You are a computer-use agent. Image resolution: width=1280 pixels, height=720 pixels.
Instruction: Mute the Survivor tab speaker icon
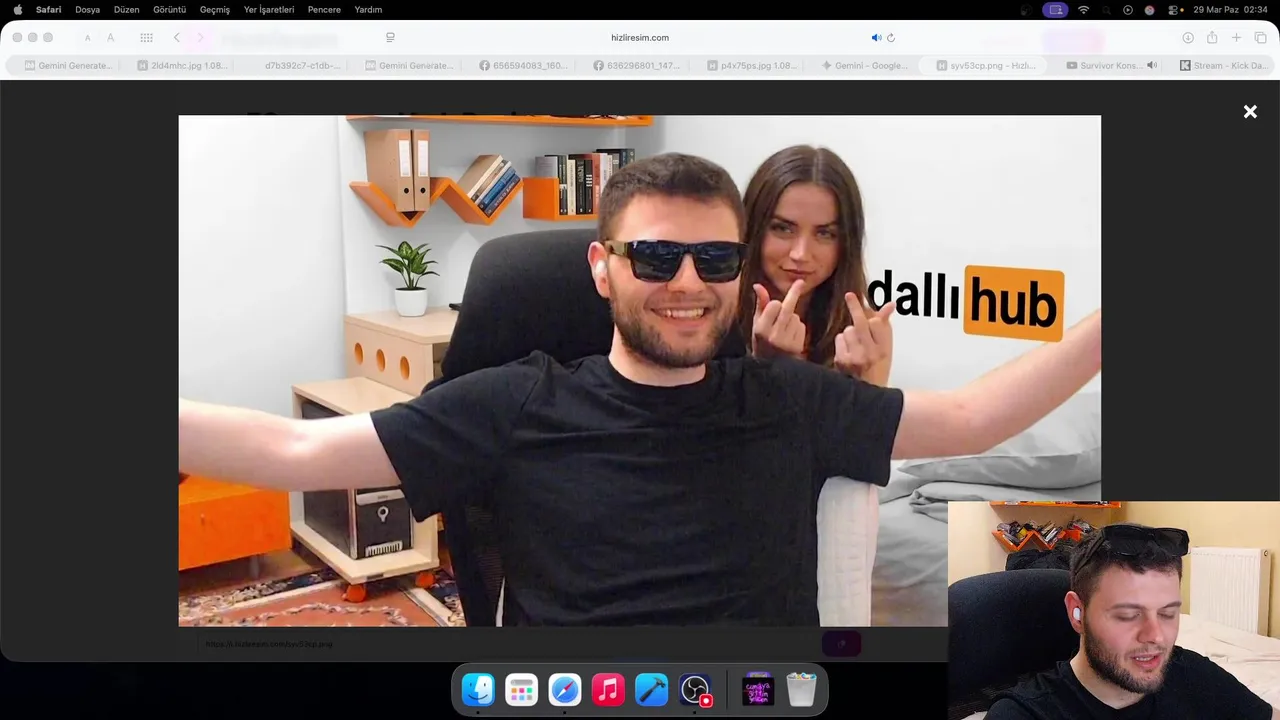[x=1152, y=65]
